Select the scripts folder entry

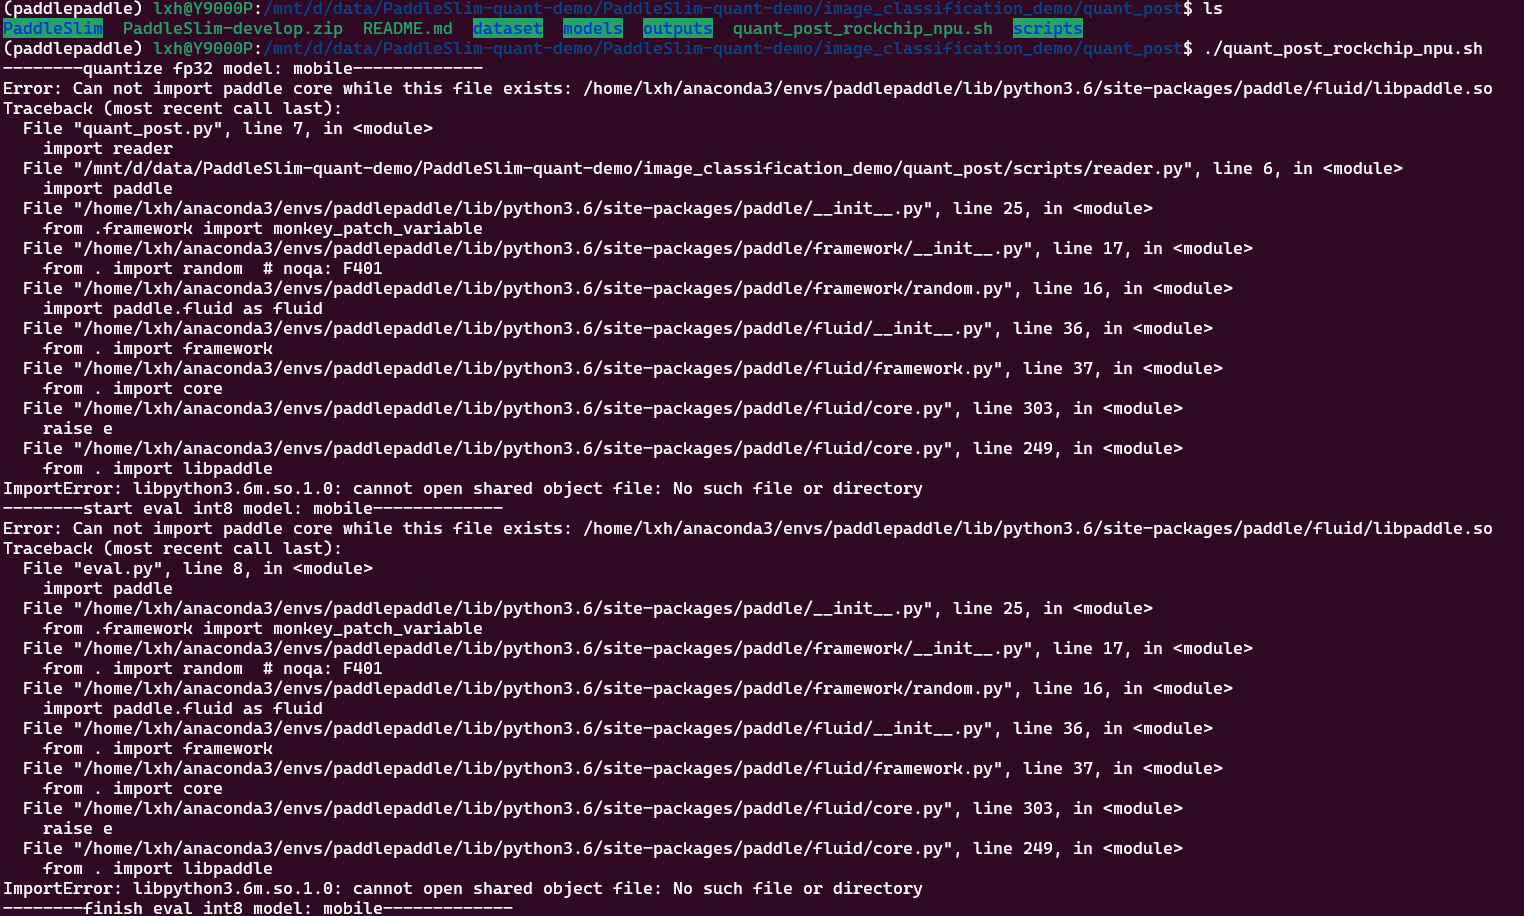pos(1047,28)
